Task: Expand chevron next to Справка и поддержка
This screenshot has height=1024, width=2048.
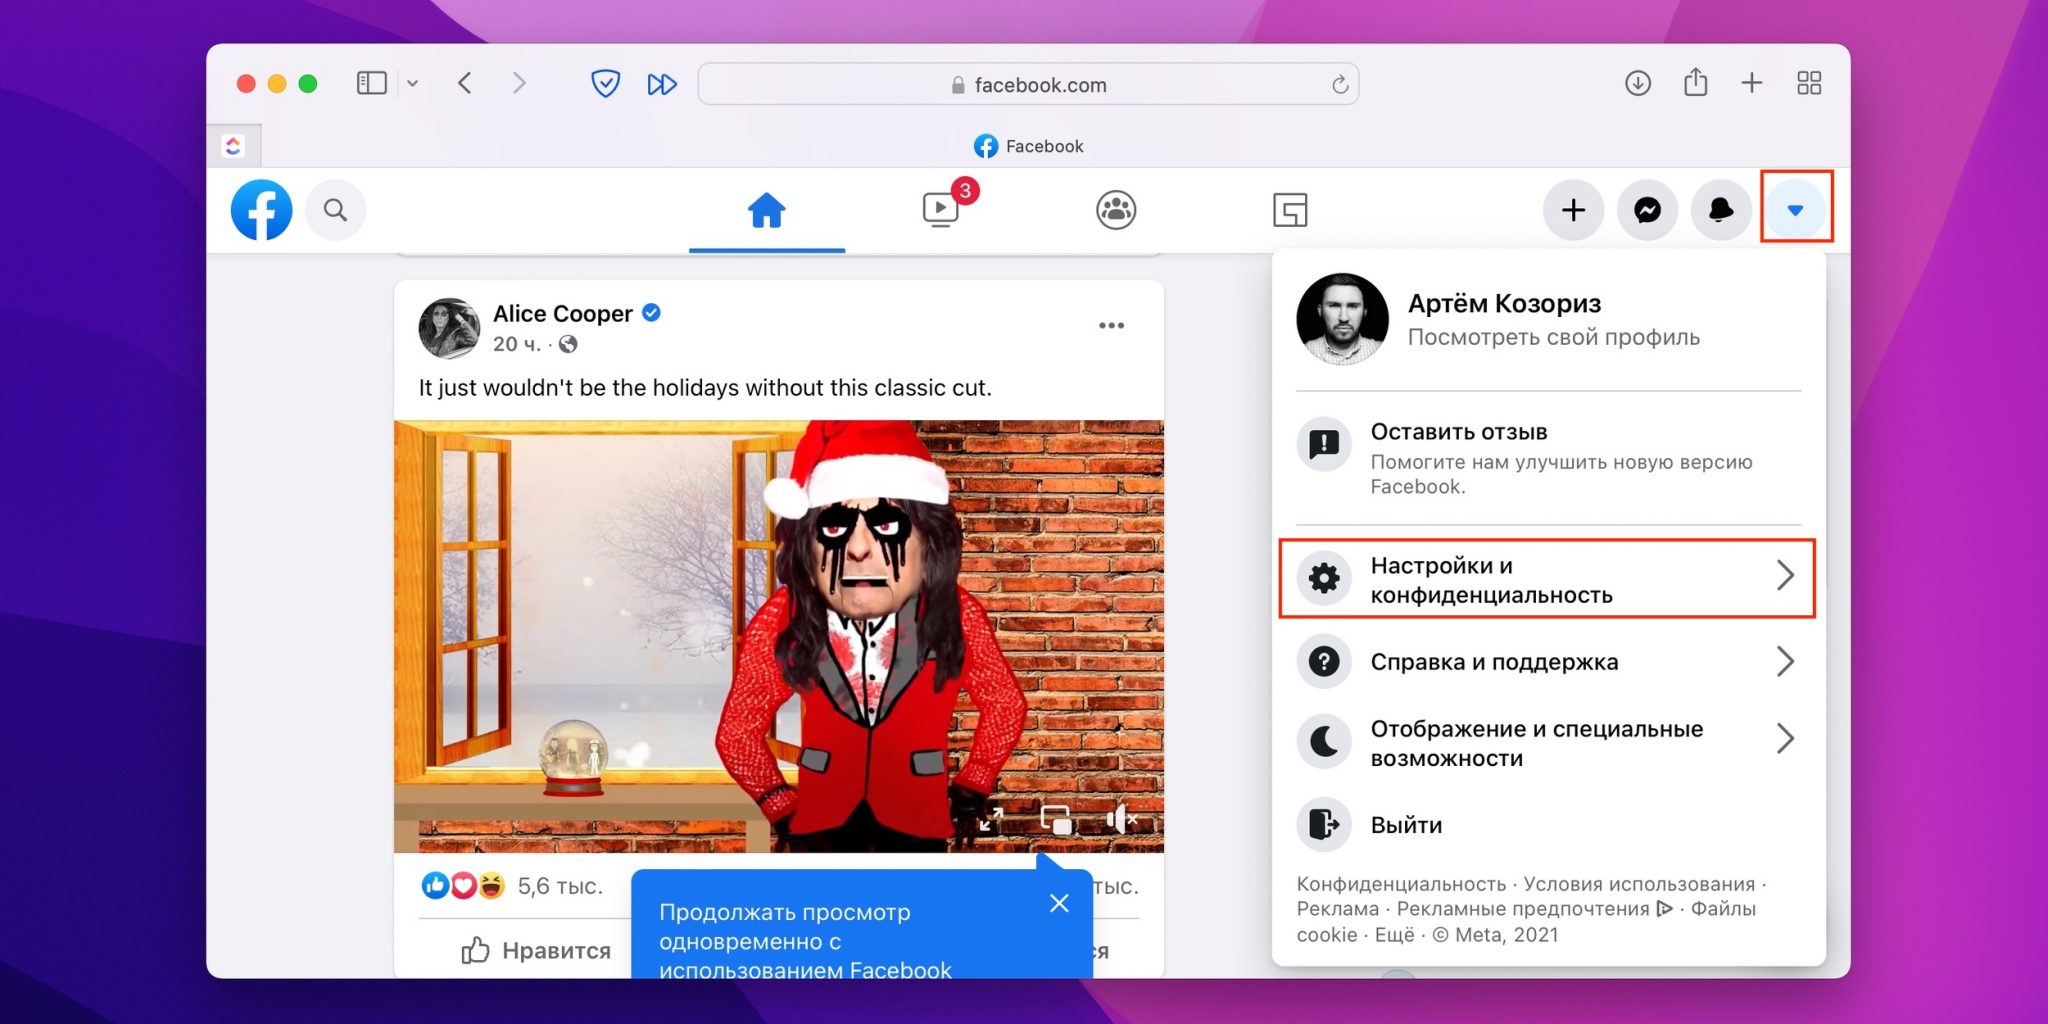Action: (x=1785, y=661)
